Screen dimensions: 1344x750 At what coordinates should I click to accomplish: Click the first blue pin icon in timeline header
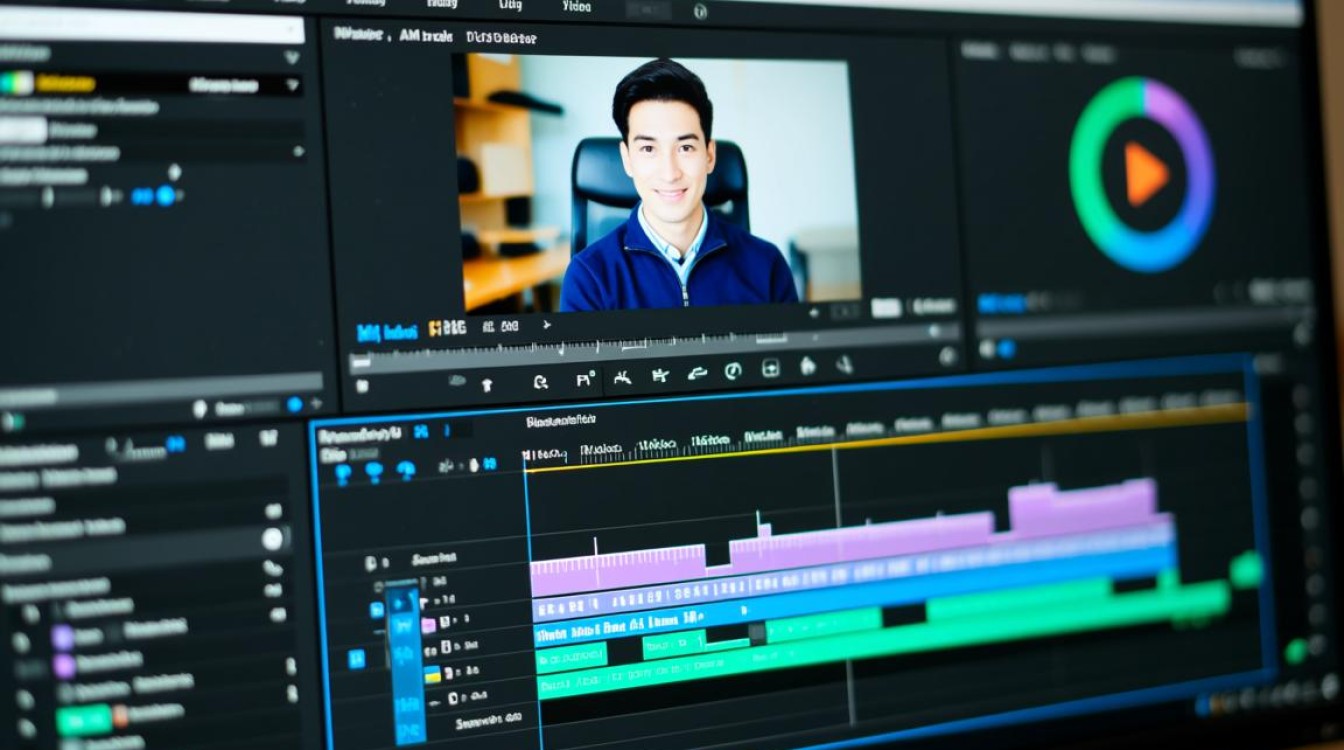click(x=342, y=471)
